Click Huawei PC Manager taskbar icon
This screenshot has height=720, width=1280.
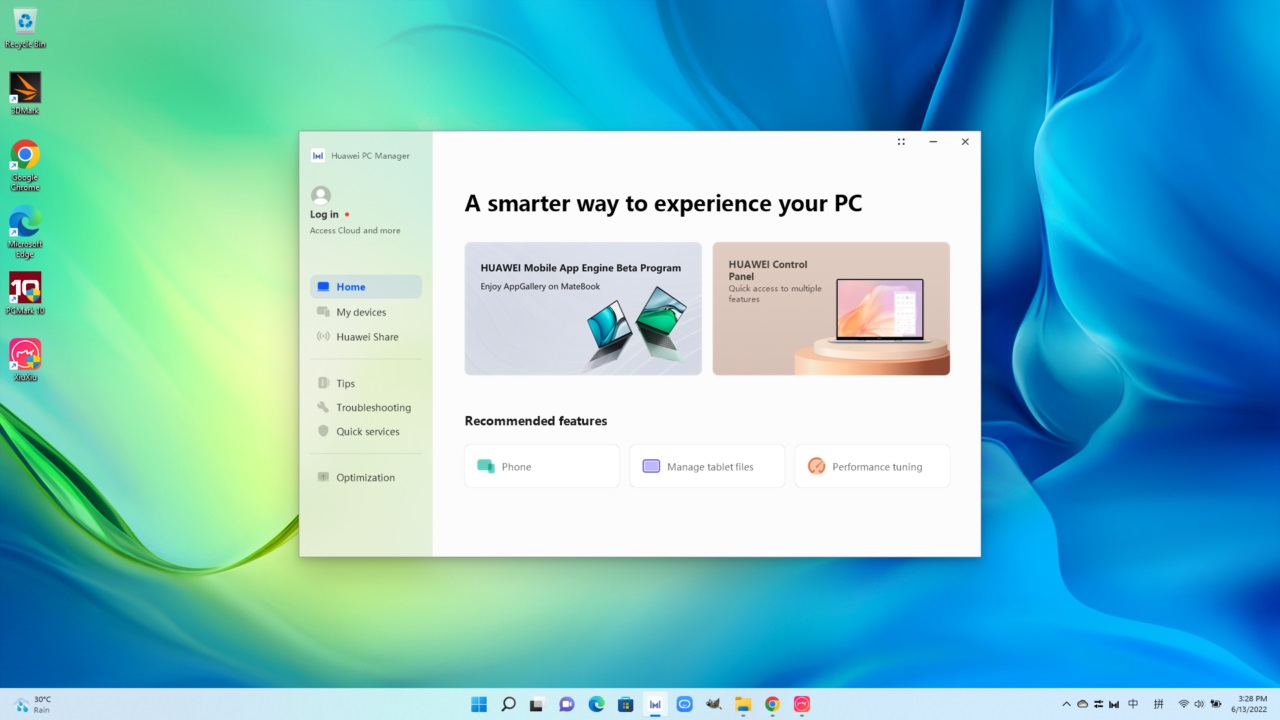655,704
